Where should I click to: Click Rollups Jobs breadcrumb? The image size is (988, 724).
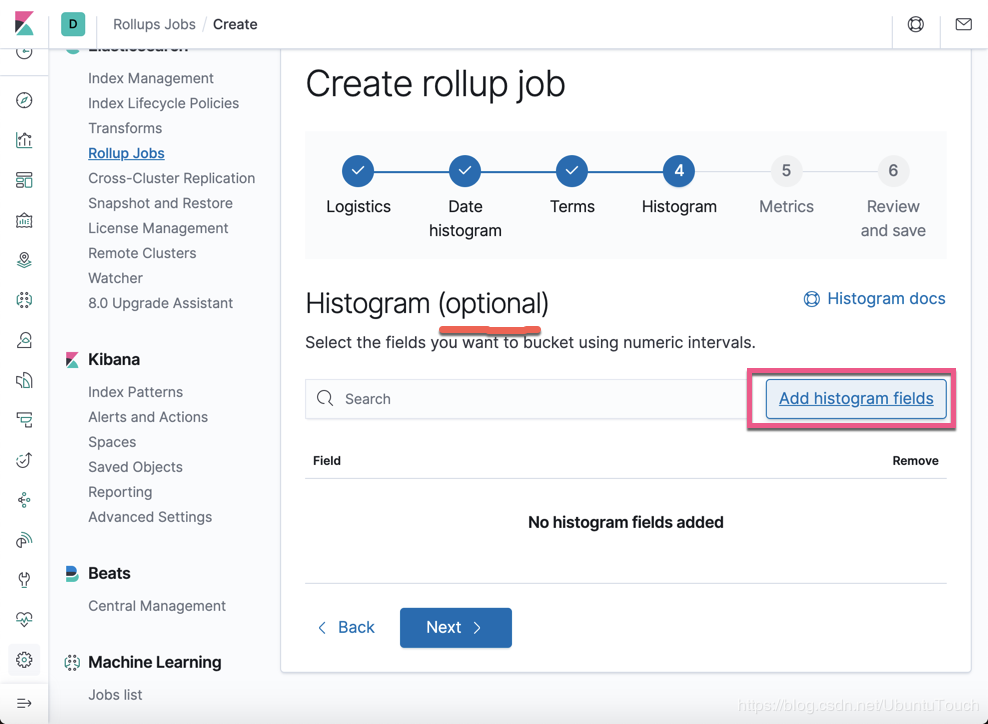154,24
